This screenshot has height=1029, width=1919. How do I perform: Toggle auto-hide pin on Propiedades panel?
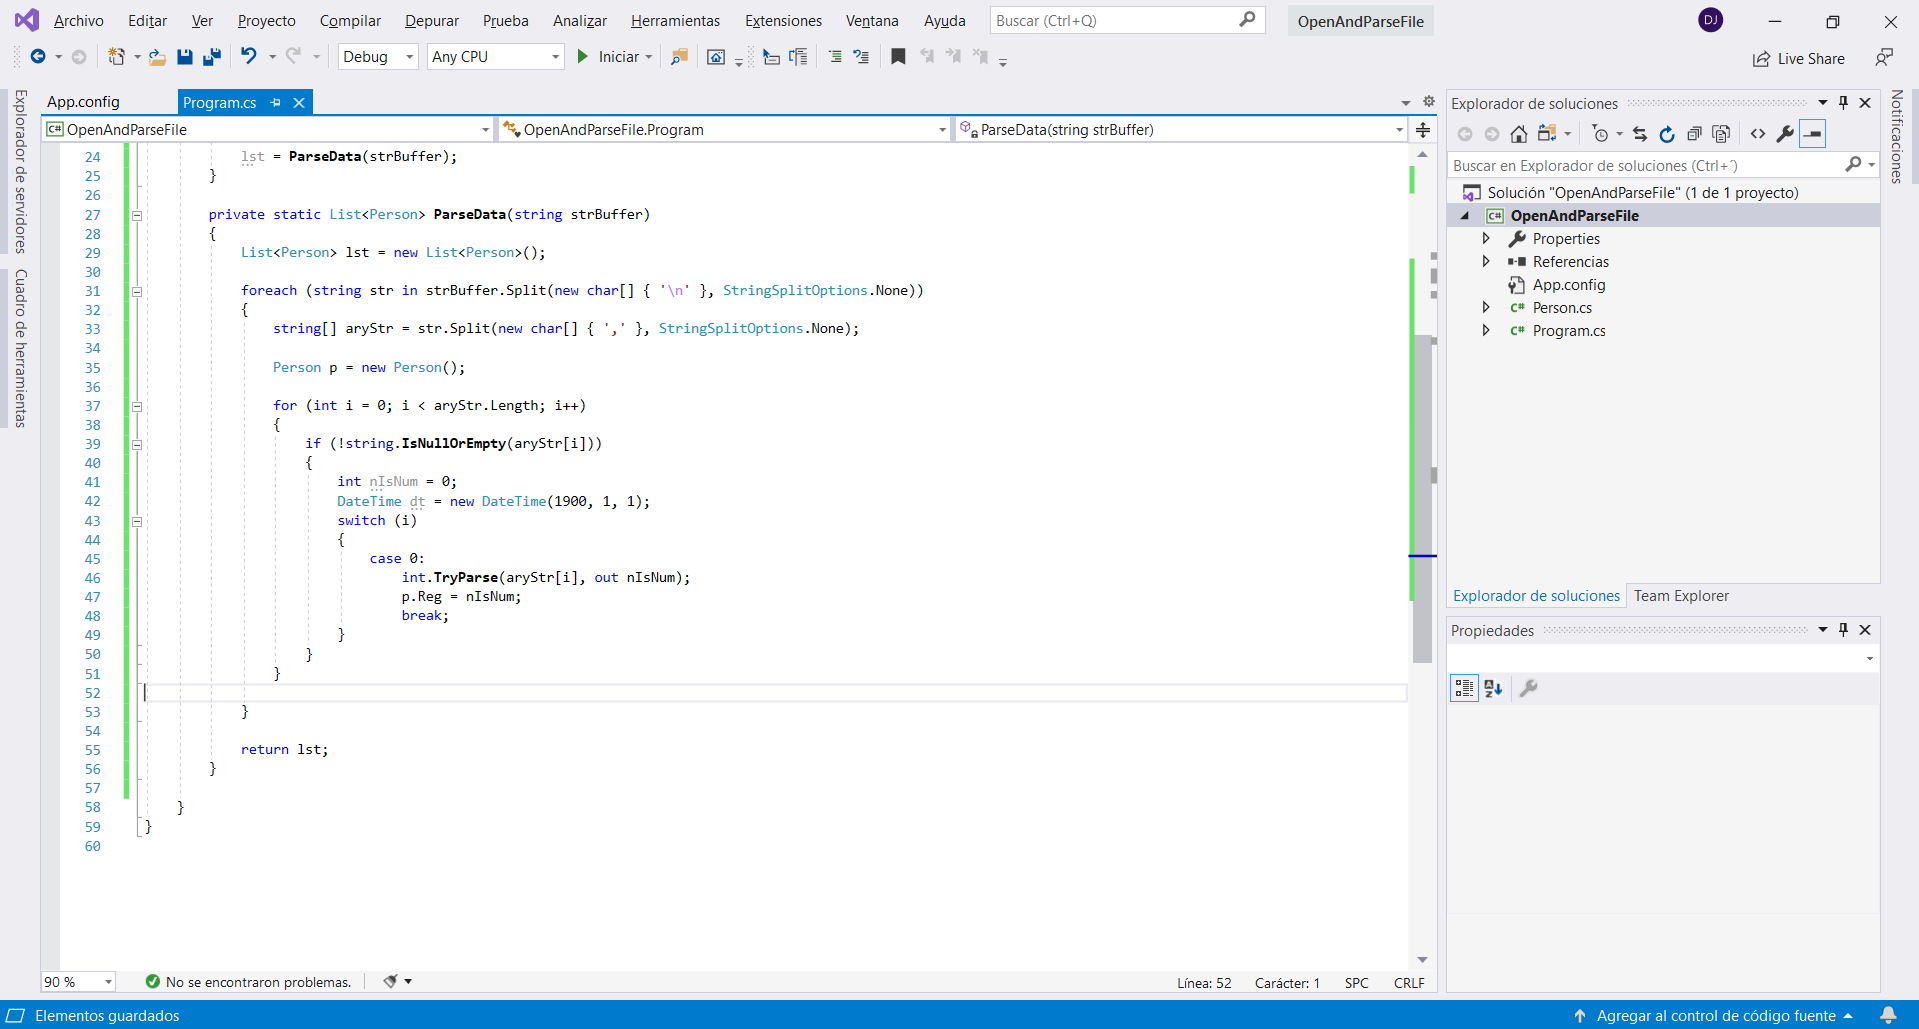1843,630
